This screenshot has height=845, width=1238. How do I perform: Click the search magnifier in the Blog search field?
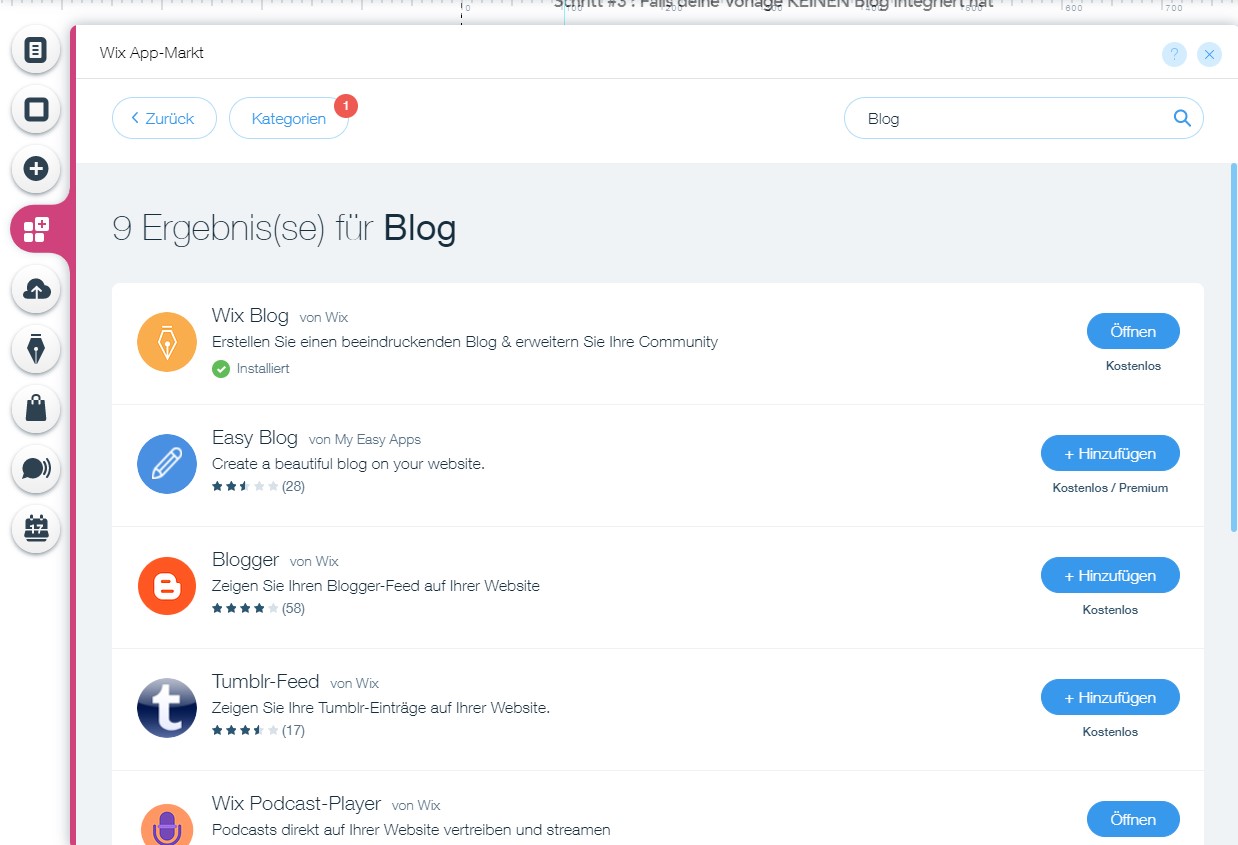click(1182, 118)
